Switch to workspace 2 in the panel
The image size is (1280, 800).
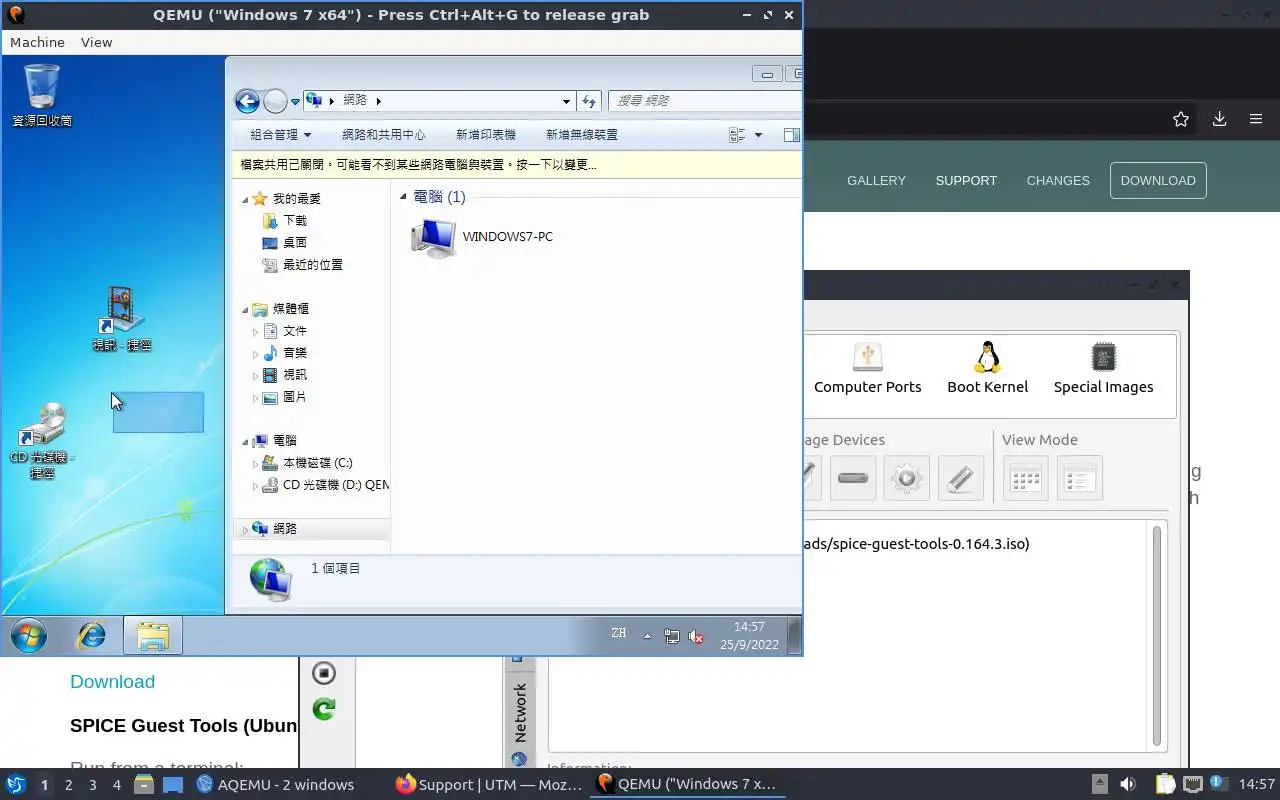[x=68, y=785]
